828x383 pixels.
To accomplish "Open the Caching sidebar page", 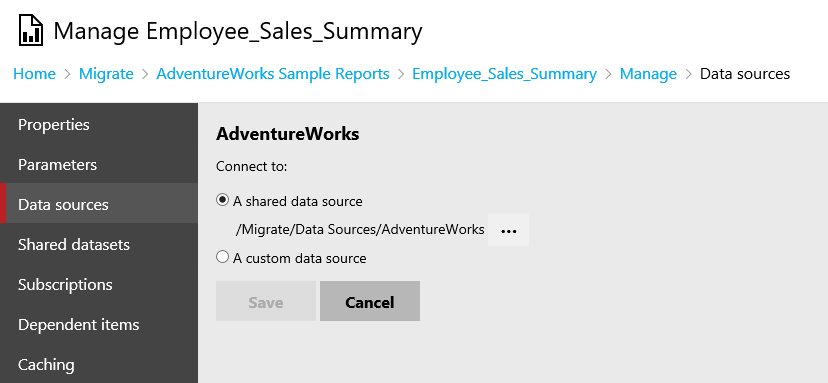I will click(99, 365).
